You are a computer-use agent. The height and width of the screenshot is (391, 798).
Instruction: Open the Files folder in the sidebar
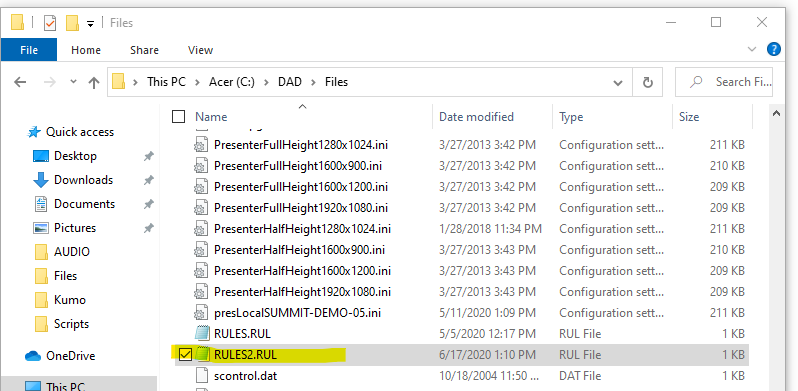click(65, 276)
